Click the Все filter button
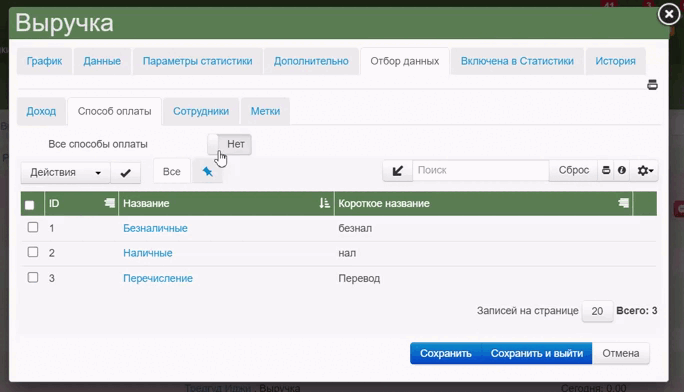Screen dimensions: 684x392 (x=171, y=171)
